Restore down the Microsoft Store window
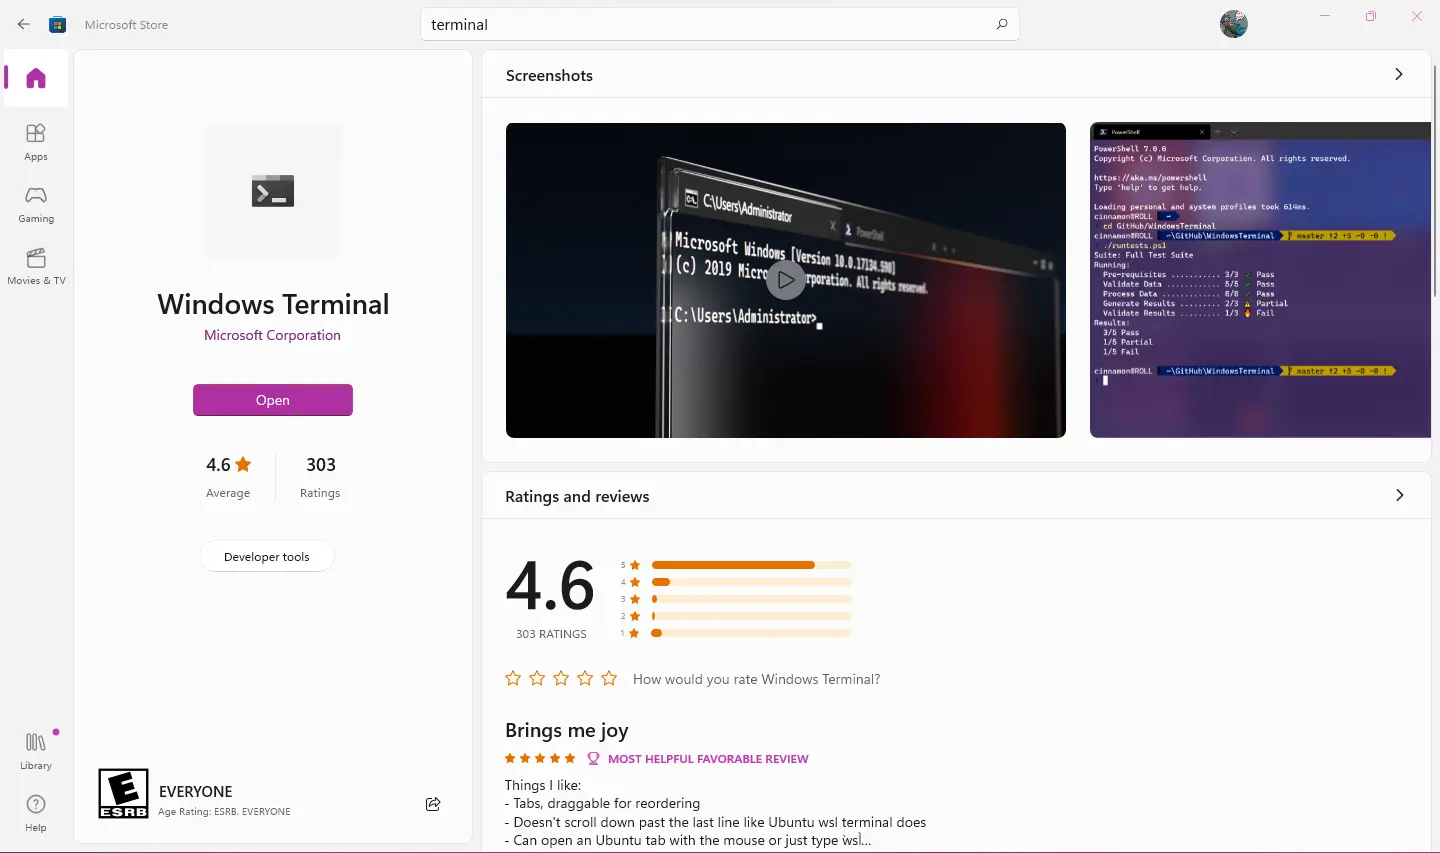 (x=1371, y=16)
